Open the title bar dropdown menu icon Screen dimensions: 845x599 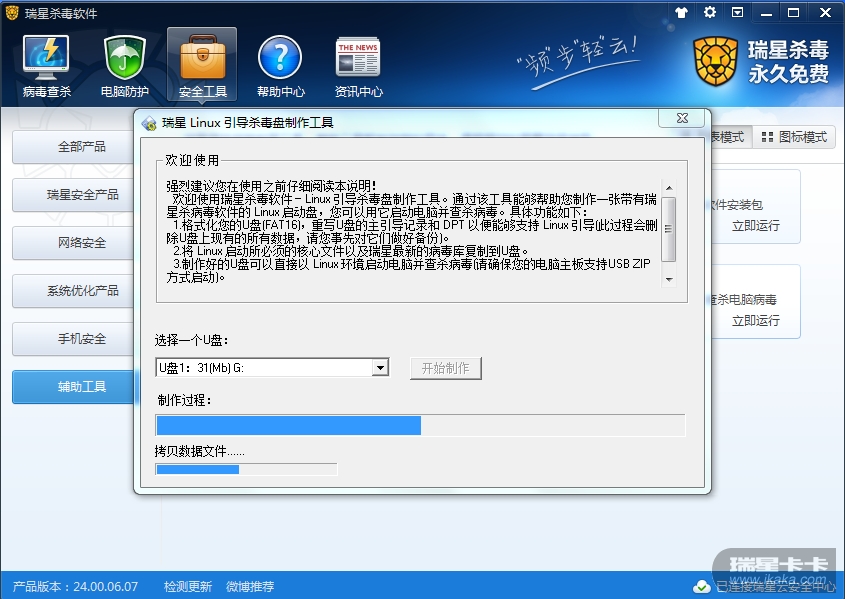point(738,12)
